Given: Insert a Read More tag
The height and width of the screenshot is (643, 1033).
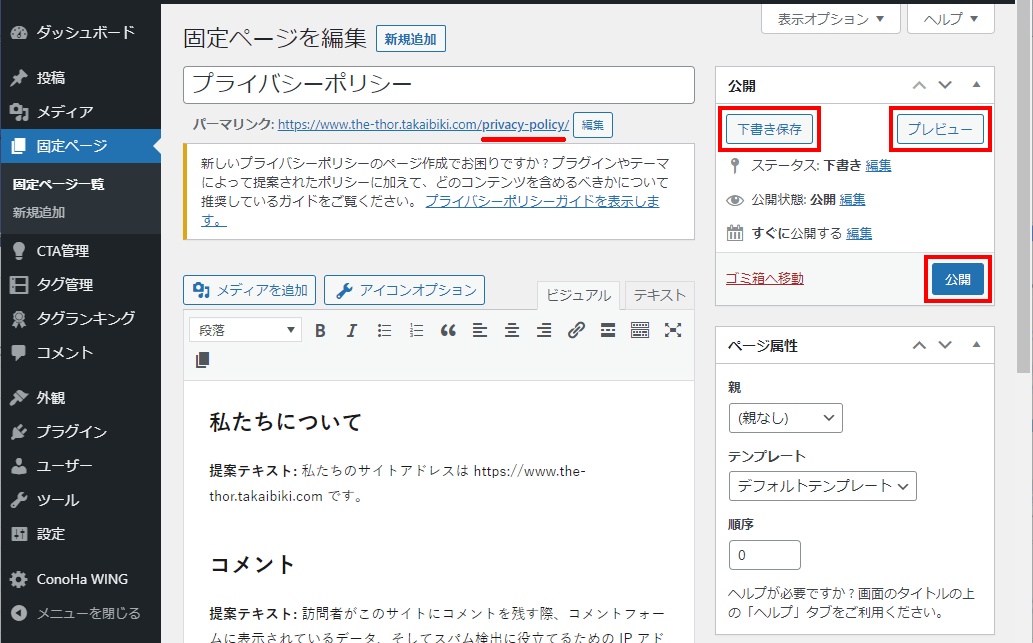Looking at the screenshot, I should (608, 331).
